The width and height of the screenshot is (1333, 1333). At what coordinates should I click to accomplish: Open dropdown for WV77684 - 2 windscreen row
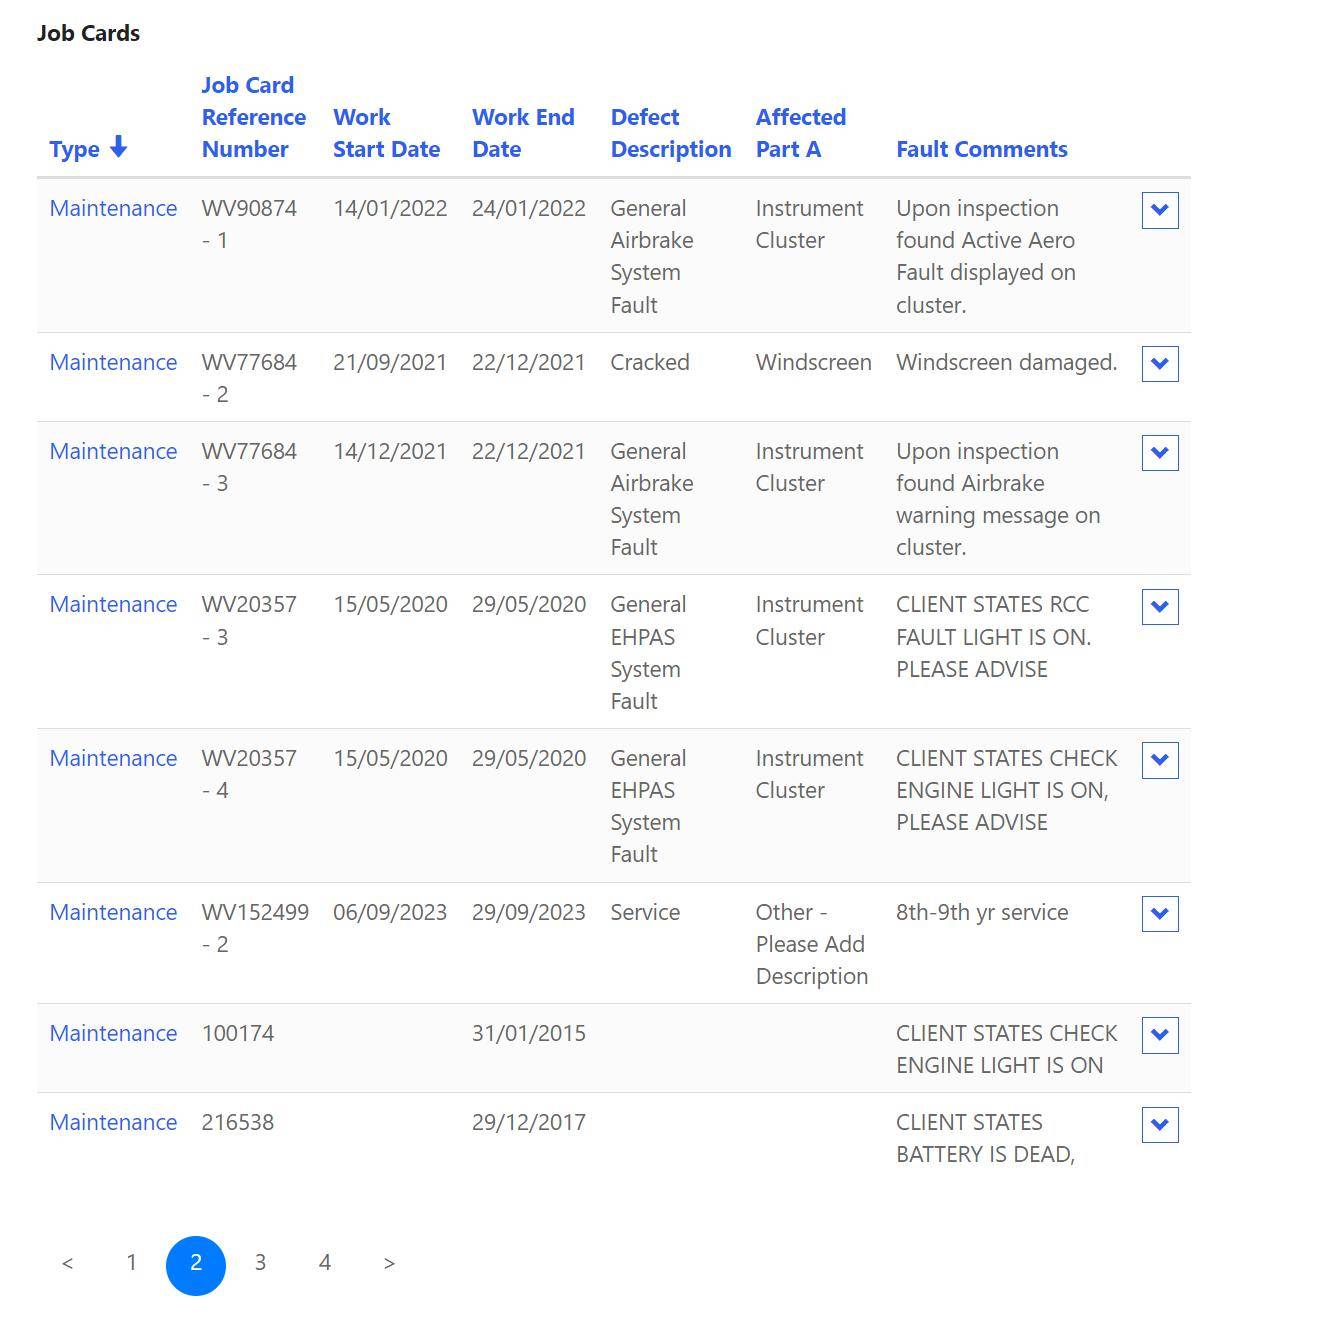1159,364
